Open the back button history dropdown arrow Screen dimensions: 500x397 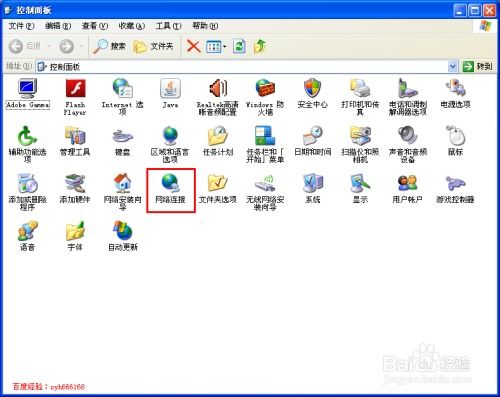(x=49, y=46)
